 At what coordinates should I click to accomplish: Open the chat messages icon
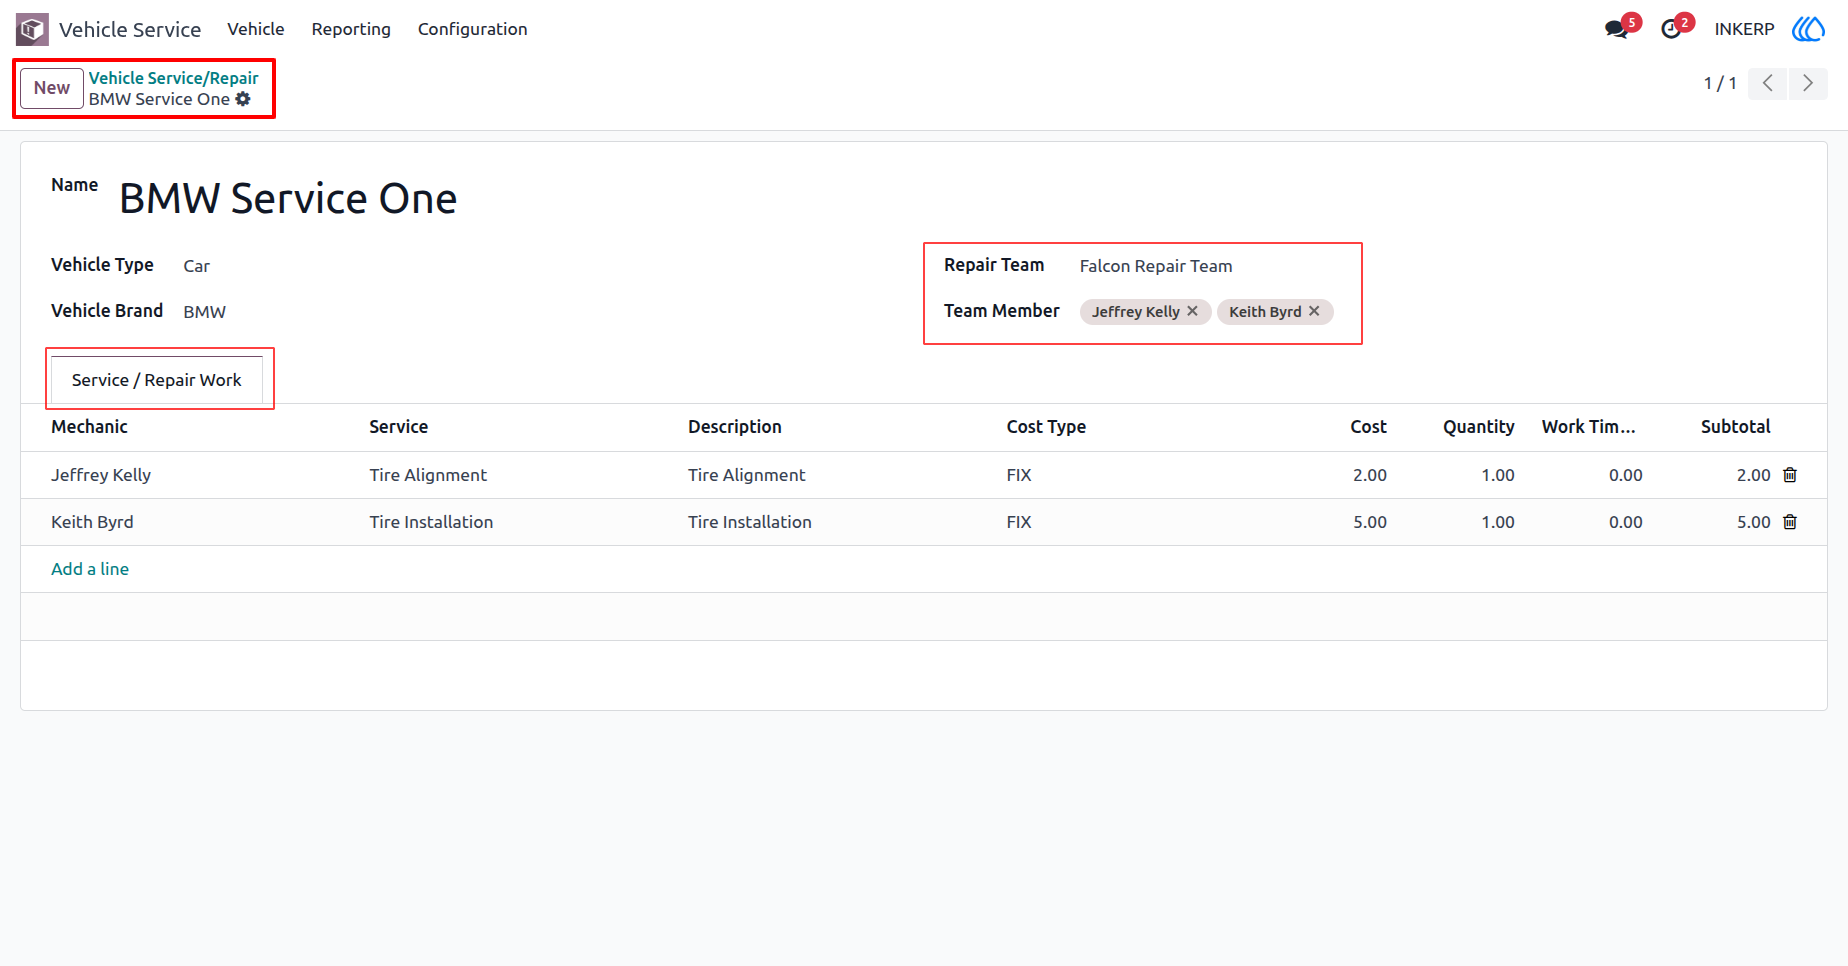pos(1616,29)
